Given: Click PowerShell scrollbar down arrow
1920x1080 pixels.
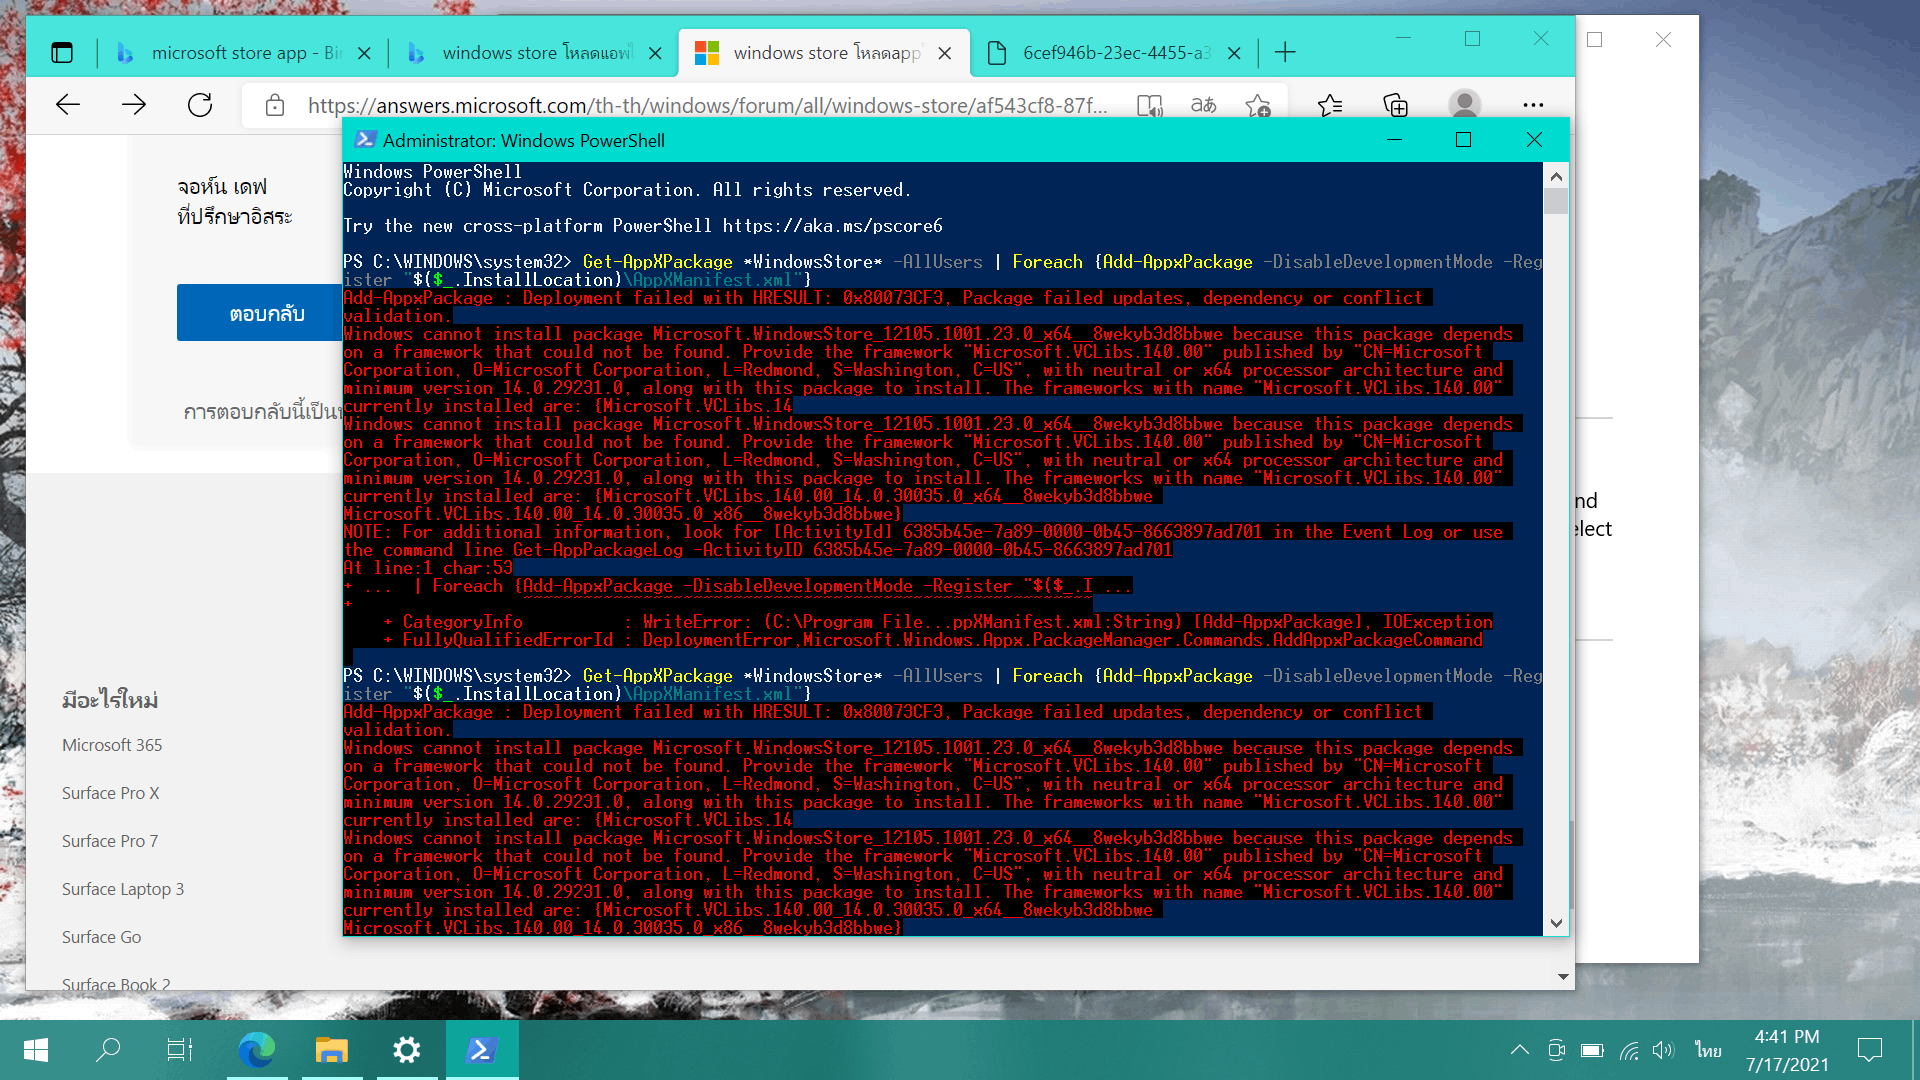Looking at the screenshot, I should coord(1555,923).
